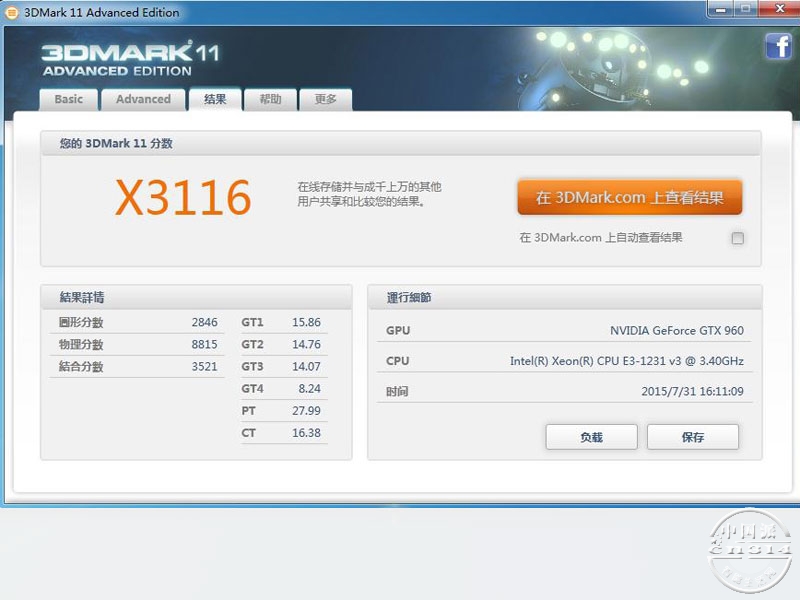Click the CPU label
Image resolution: width=800 pixels, height=600 pixels.
click(397, 361)
